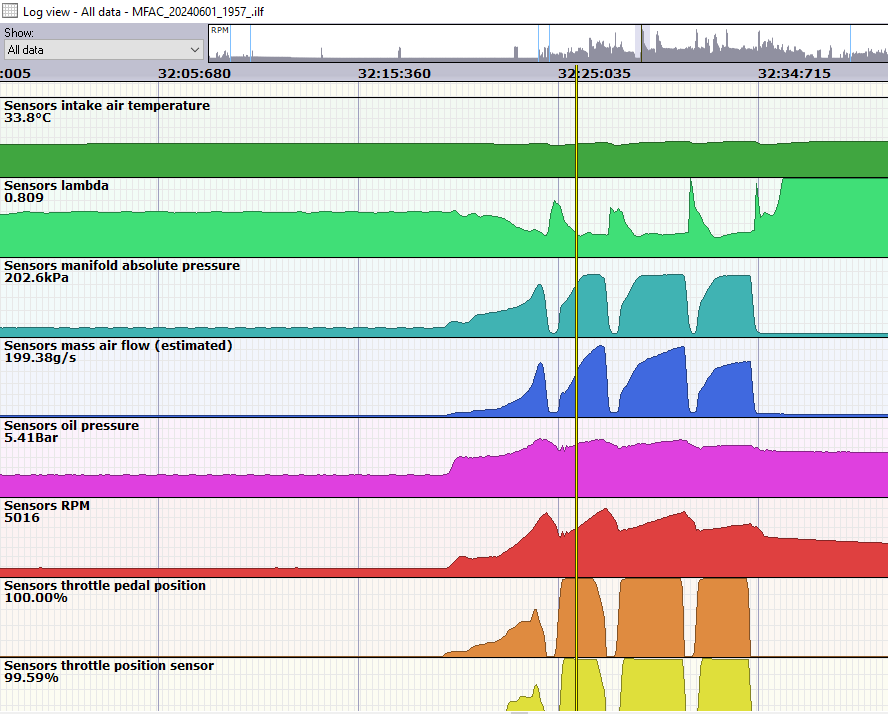Select 'Sensors throttle pedal position' channel label
This screenshot has width=888, height=714.
pos(105,585)
